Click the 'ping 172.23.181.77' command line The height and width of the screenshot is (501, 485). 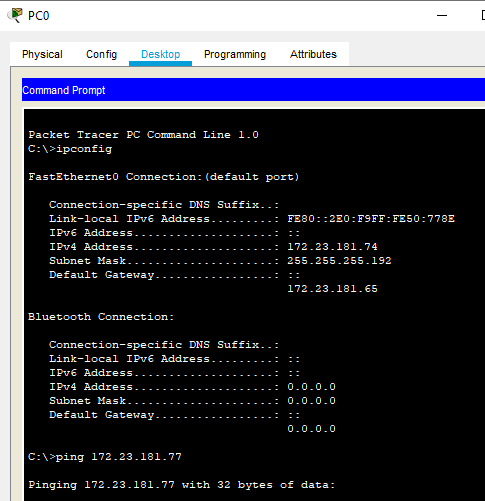pos(105,457)
